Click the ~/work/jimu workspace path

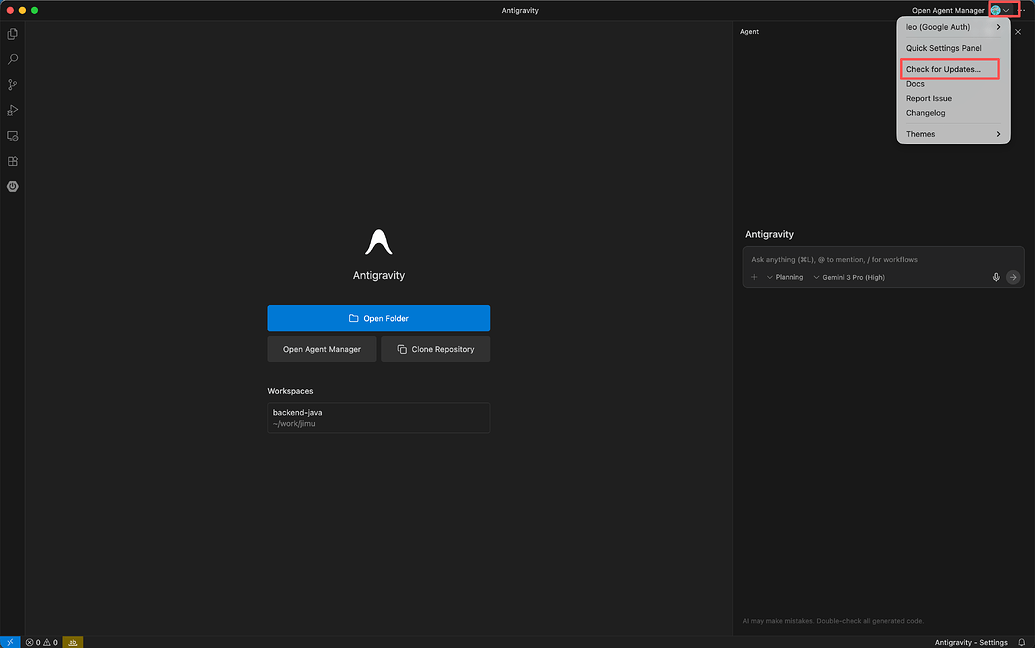click(x=294, y=424)
